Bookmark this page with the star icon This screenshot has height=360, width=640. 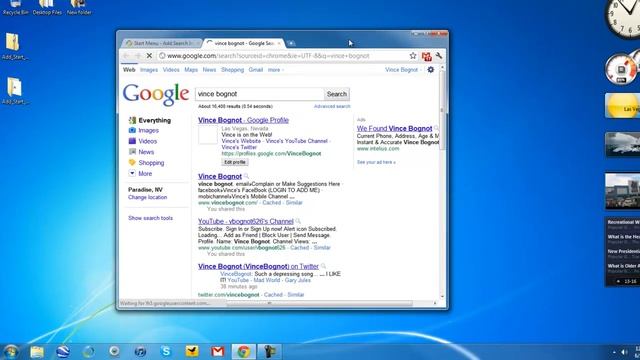413,56
